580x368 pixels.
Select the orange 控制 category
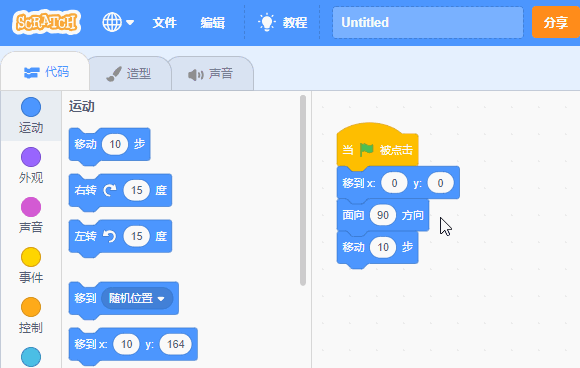tap(31, 315)
